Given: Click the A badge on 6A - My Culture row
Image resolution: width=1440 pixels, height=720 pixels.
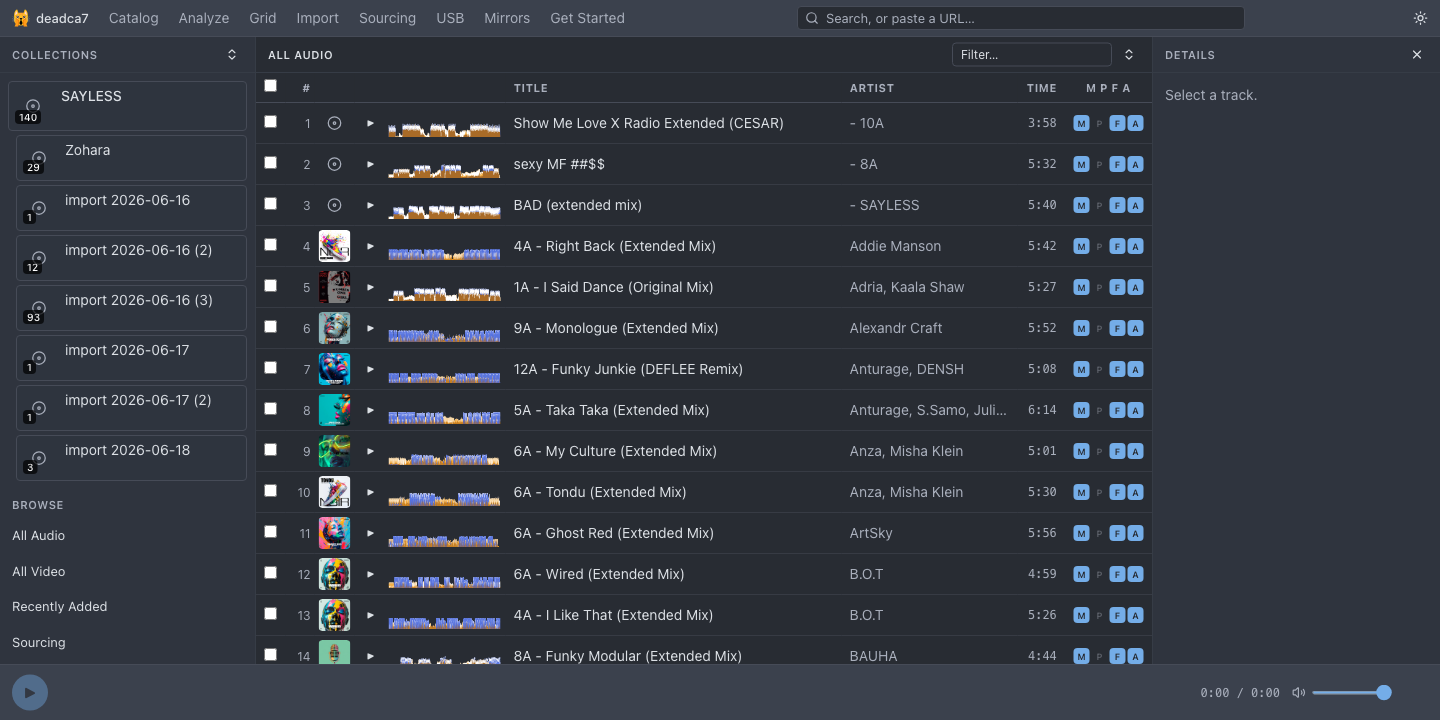Looking at the screenshot, I should point(1135,451).
